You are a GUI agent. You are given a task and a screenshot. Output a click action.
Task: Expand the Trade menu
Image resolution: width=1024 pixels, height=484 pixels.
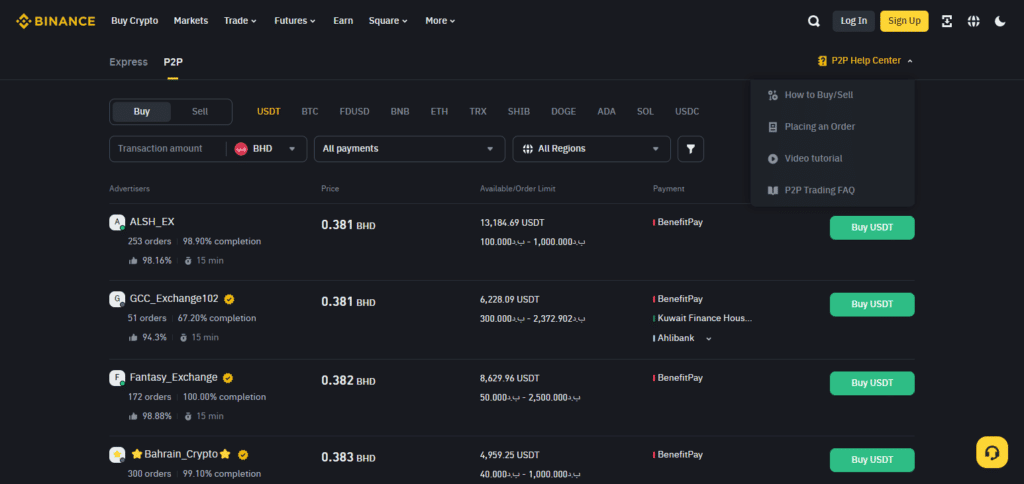click(240, 21)
